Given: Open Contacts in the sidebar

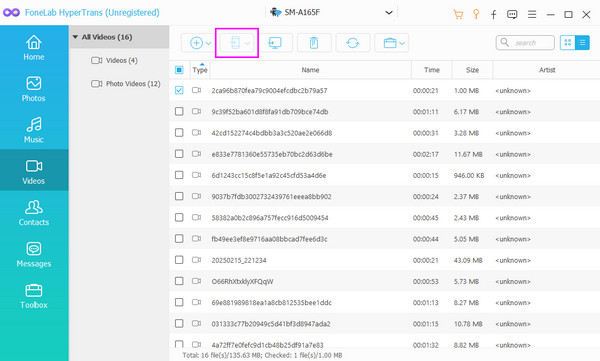Looking at the screenshot, I should point(34,213).
